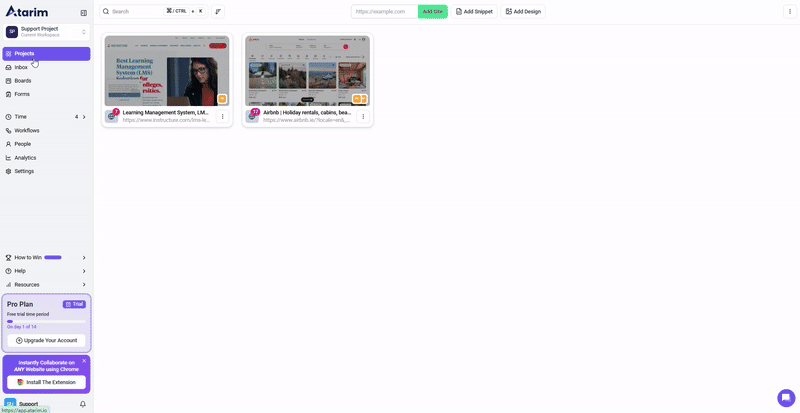Screen dimensions: 800x413
Task: Open the top-right page options menu
Action: (788, 11)
